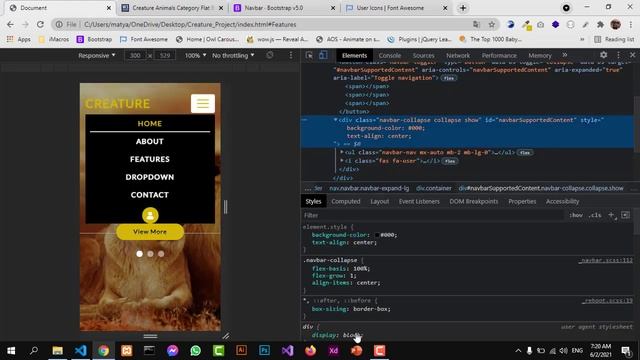Open DevTools customize menu dots
Screen dimensions: 640x360
click(x=618, y=55)
